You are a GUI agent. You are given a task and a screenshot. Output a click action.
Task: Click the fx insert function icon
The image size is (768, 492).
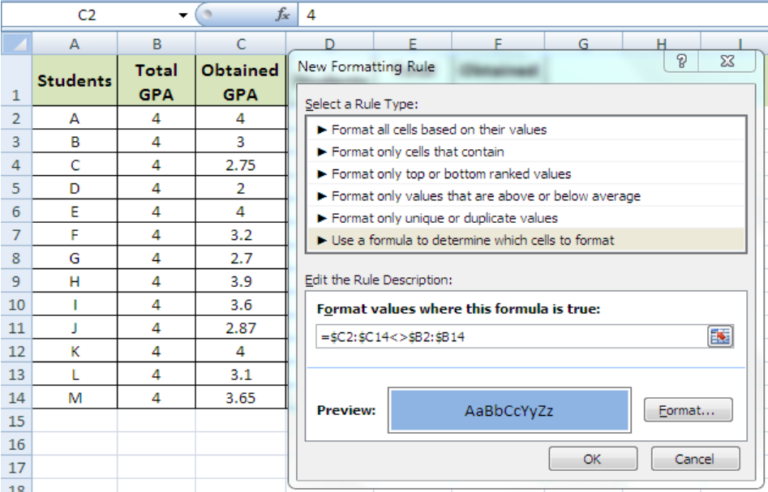click(283, 15)
